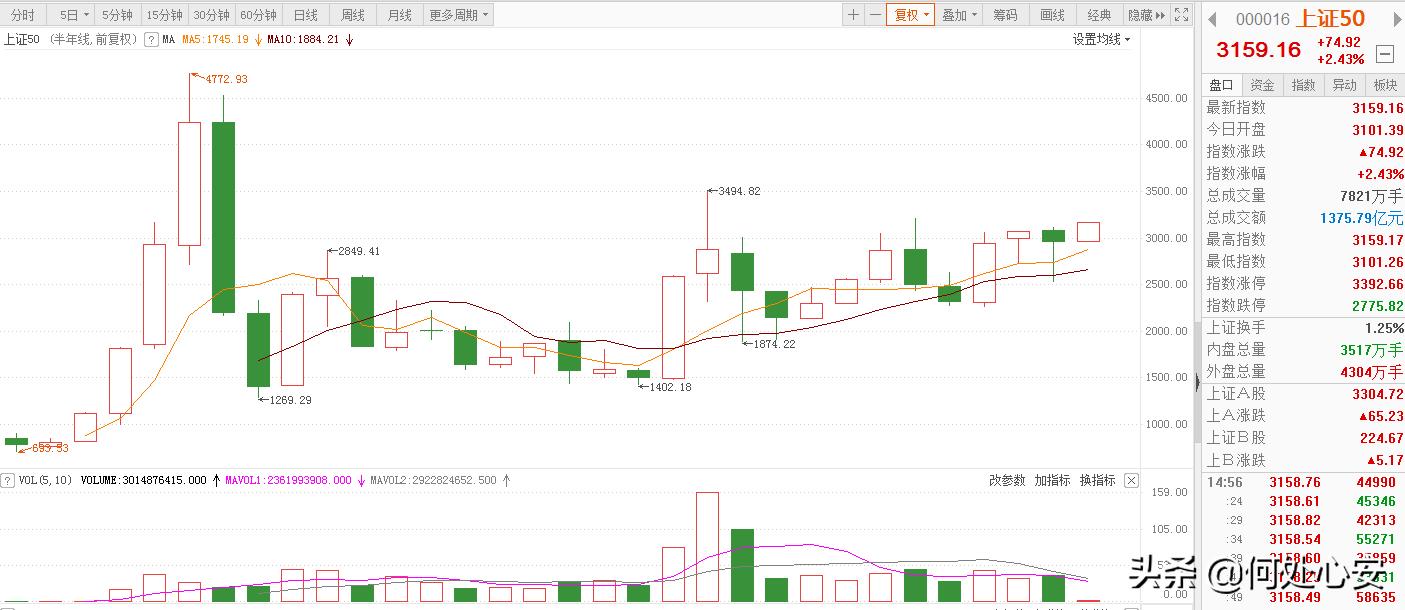Open MA indicator help question mark
The width and height of the screenshot is (1405, 610).
pyautogui.click(x=151, y=40)
